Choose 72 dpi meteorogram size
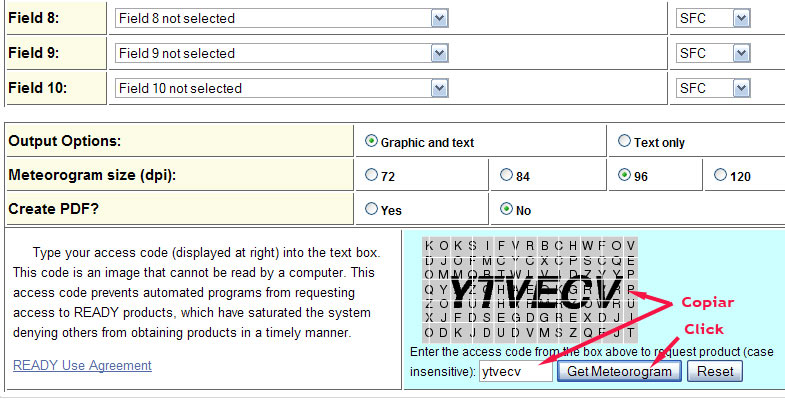The width and height of the screenshot is (785, 403). (x=371, y=175)
